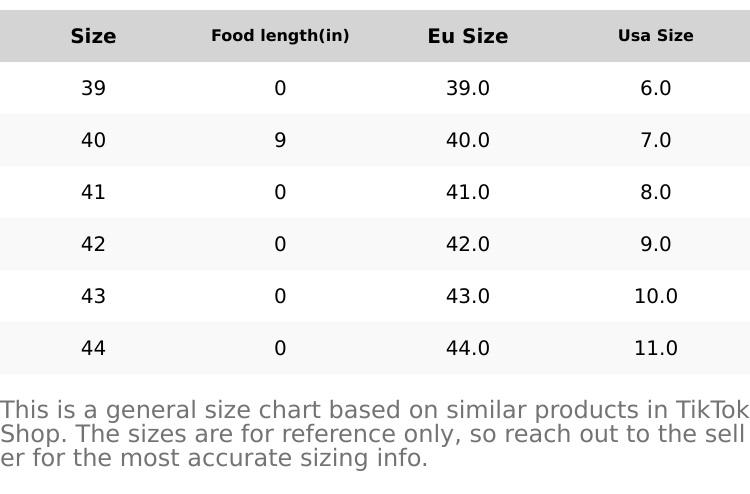Viewport: 750px width, 494px height.
Task: Click Eu Size value 44.0
Action: point(468,348)
